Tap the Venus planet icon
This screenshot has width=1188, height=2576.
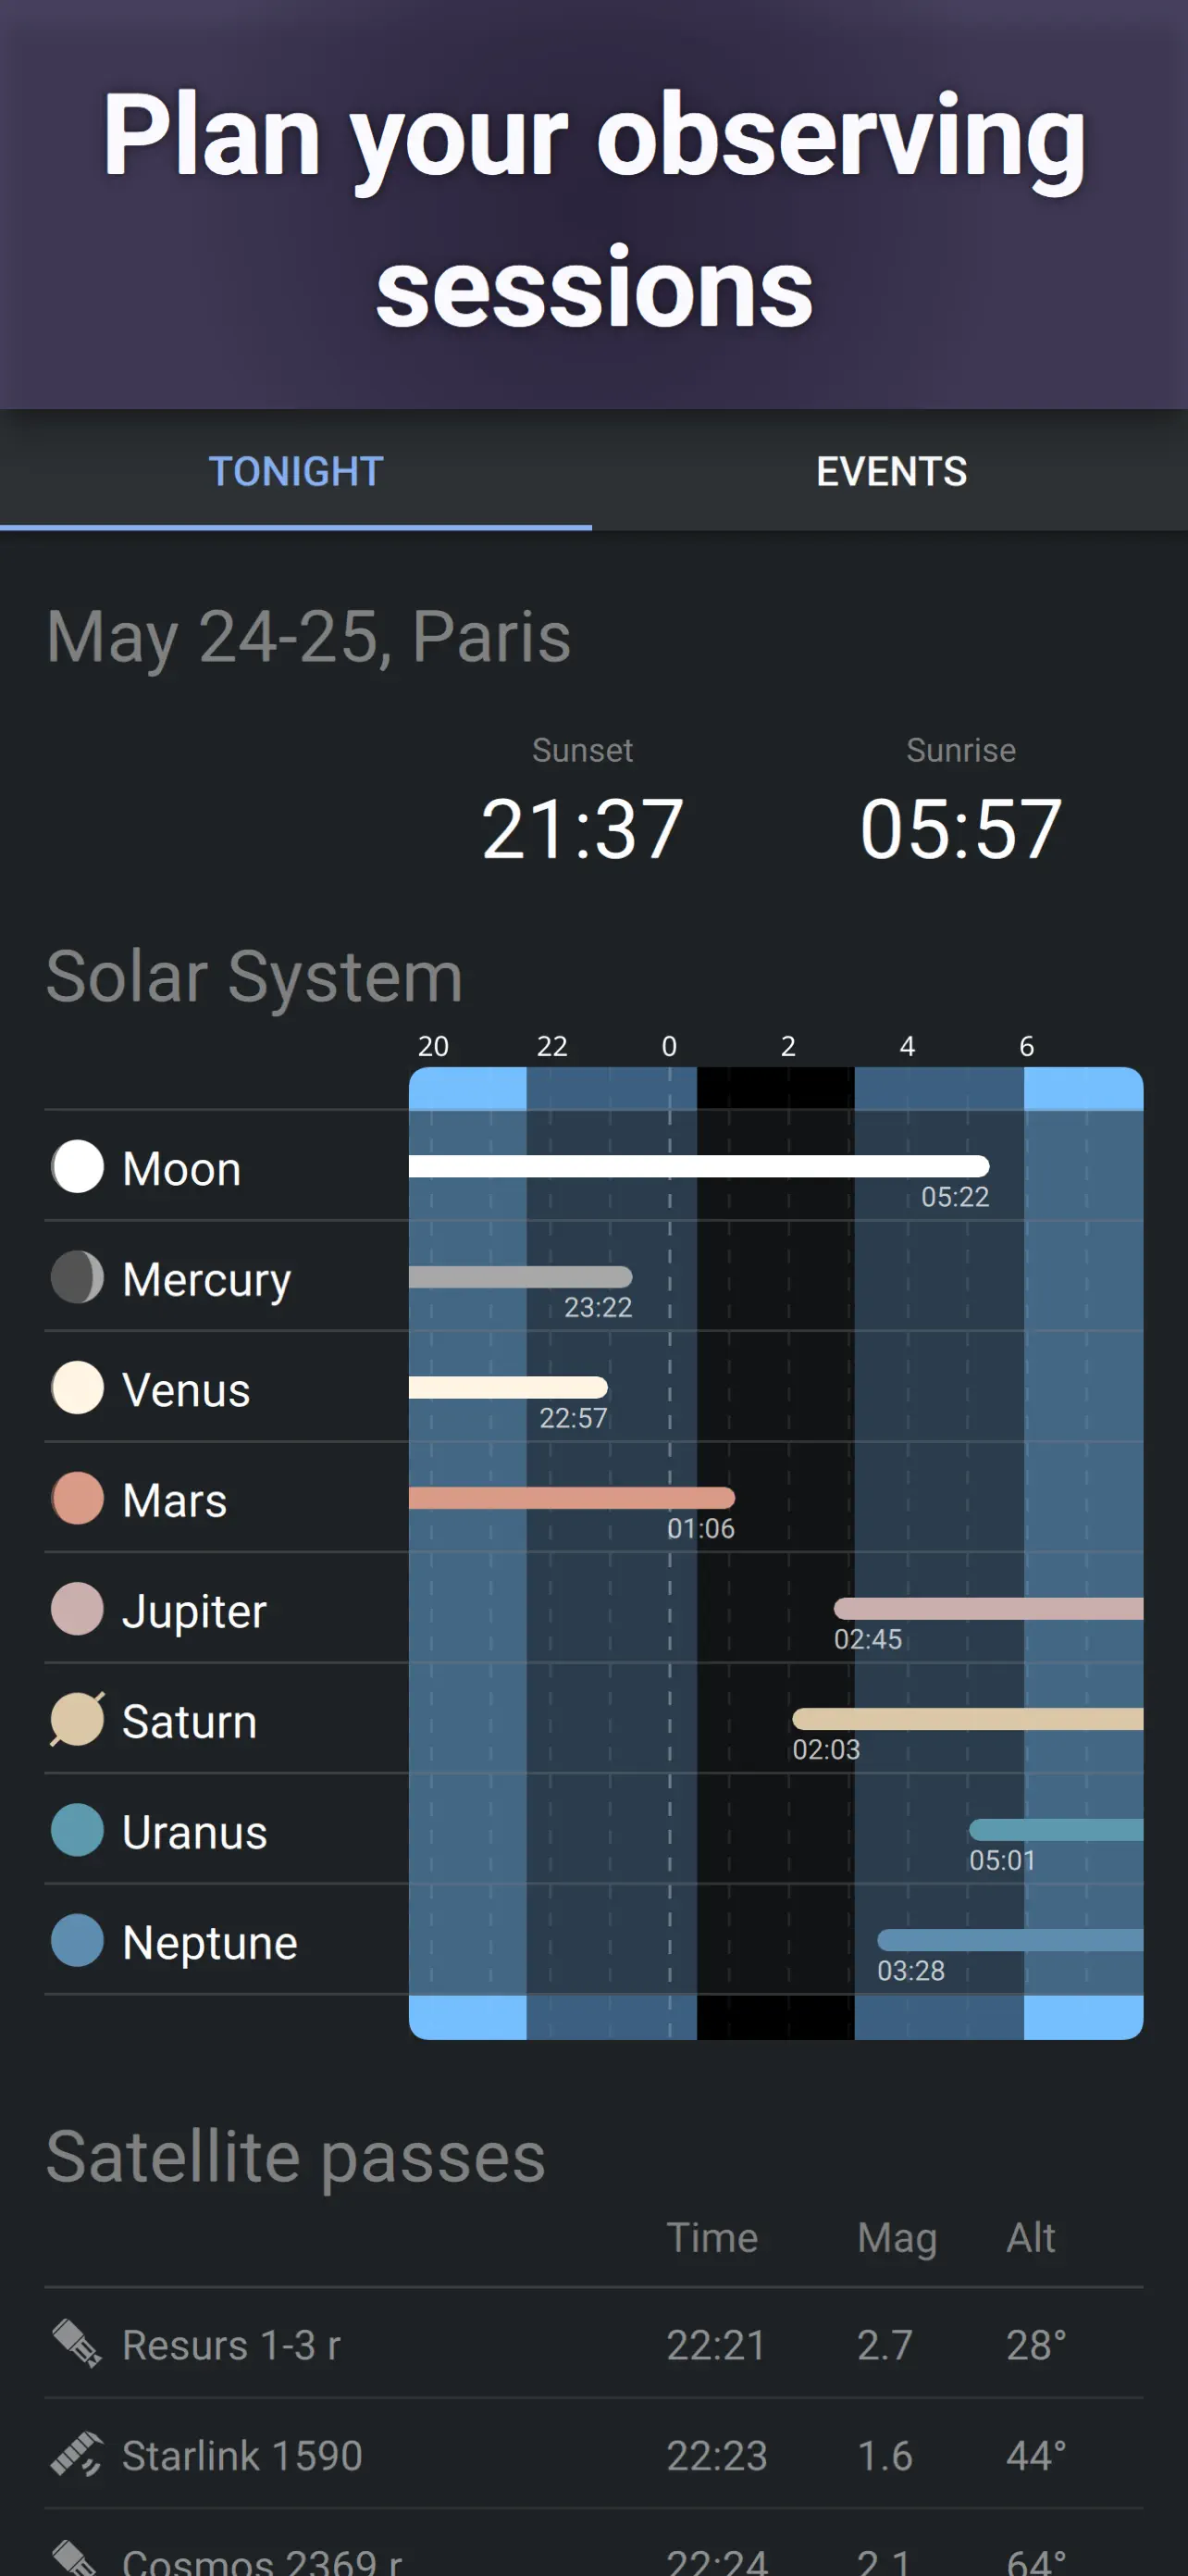point(77,1388)
